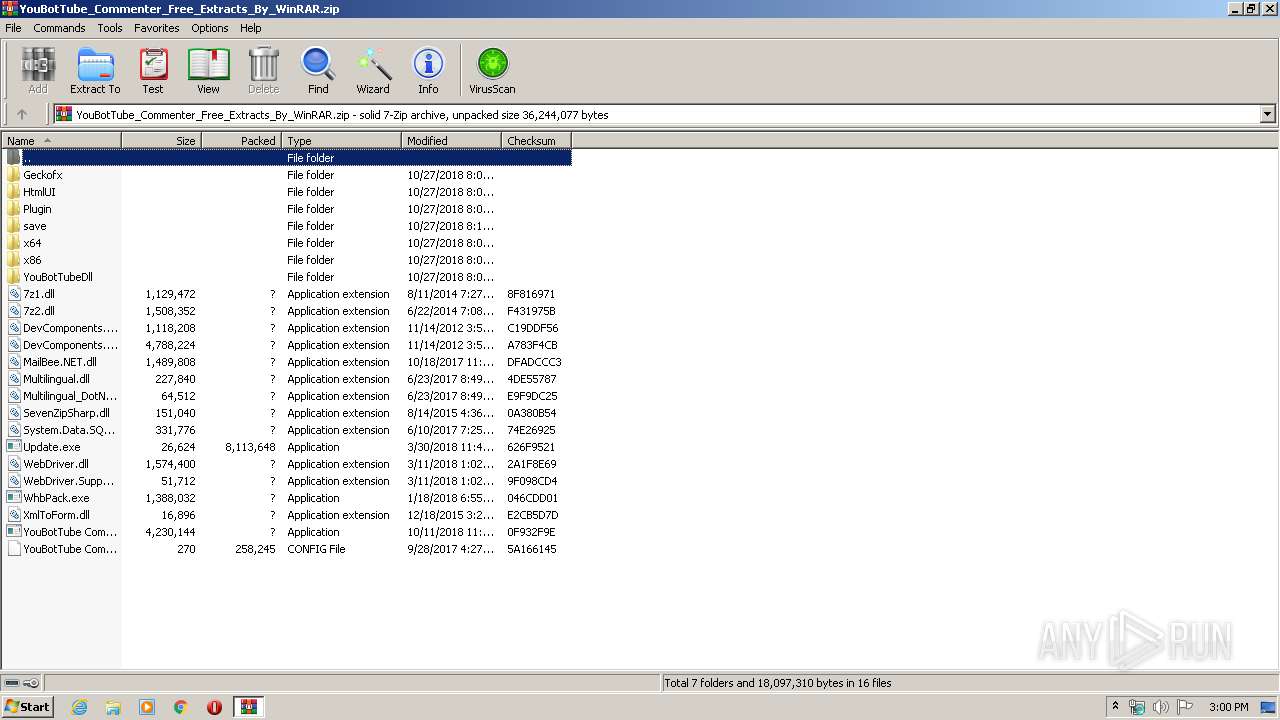Select file sized 4,788,224
1280x720 pixels.
(287, 345)
